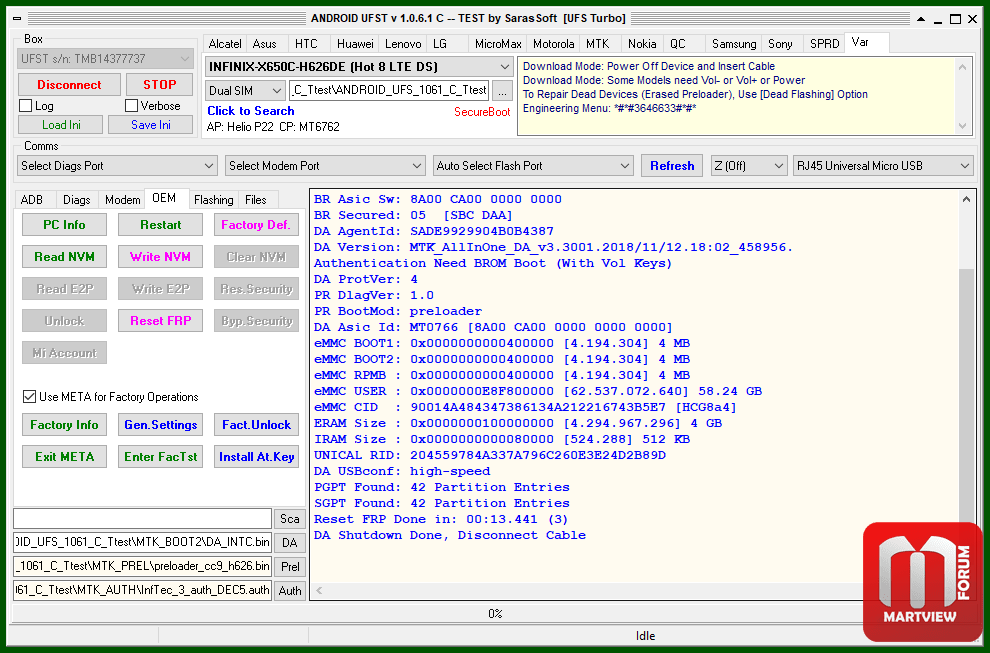
Task: Switch to the Alcatel brand tab
Action: coord(225,44)
